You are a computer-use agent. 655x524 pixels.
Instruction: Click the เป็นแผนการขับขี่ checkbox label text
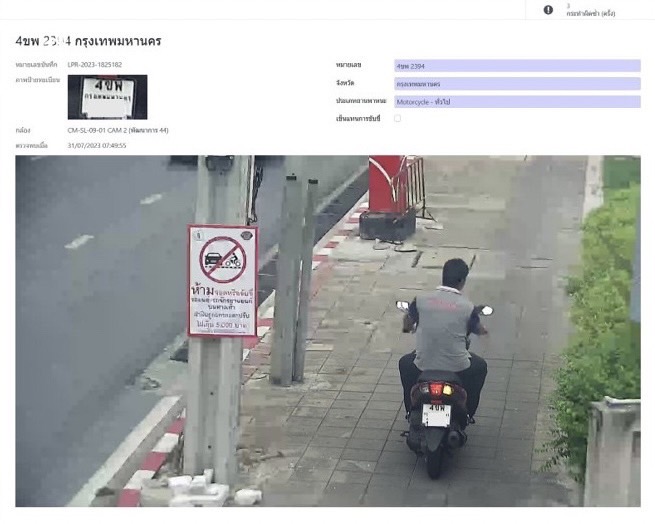tap(359, 119)
